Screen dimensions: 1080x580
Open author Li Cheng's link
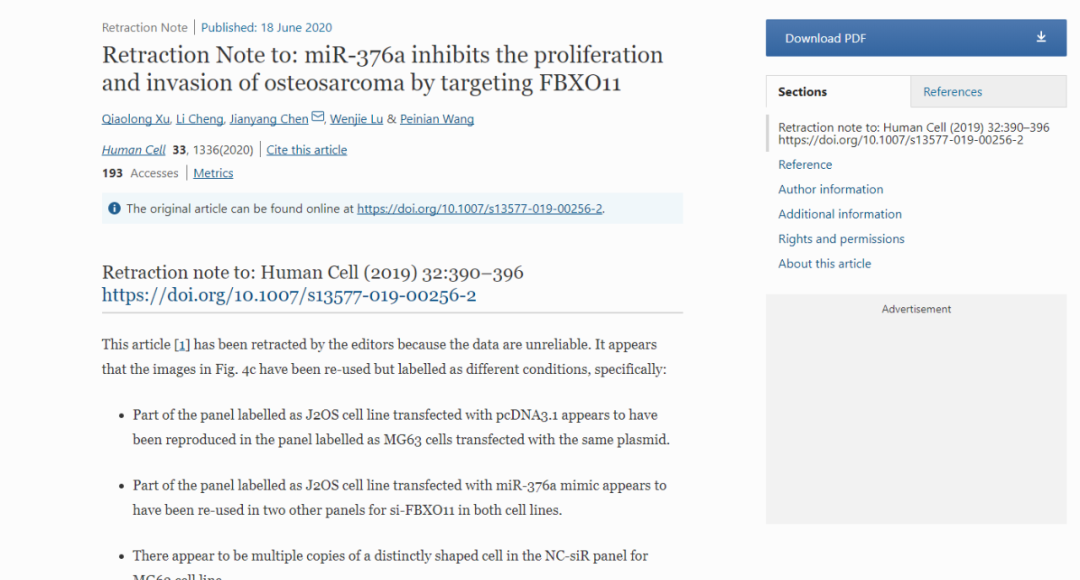coord(200,119)
